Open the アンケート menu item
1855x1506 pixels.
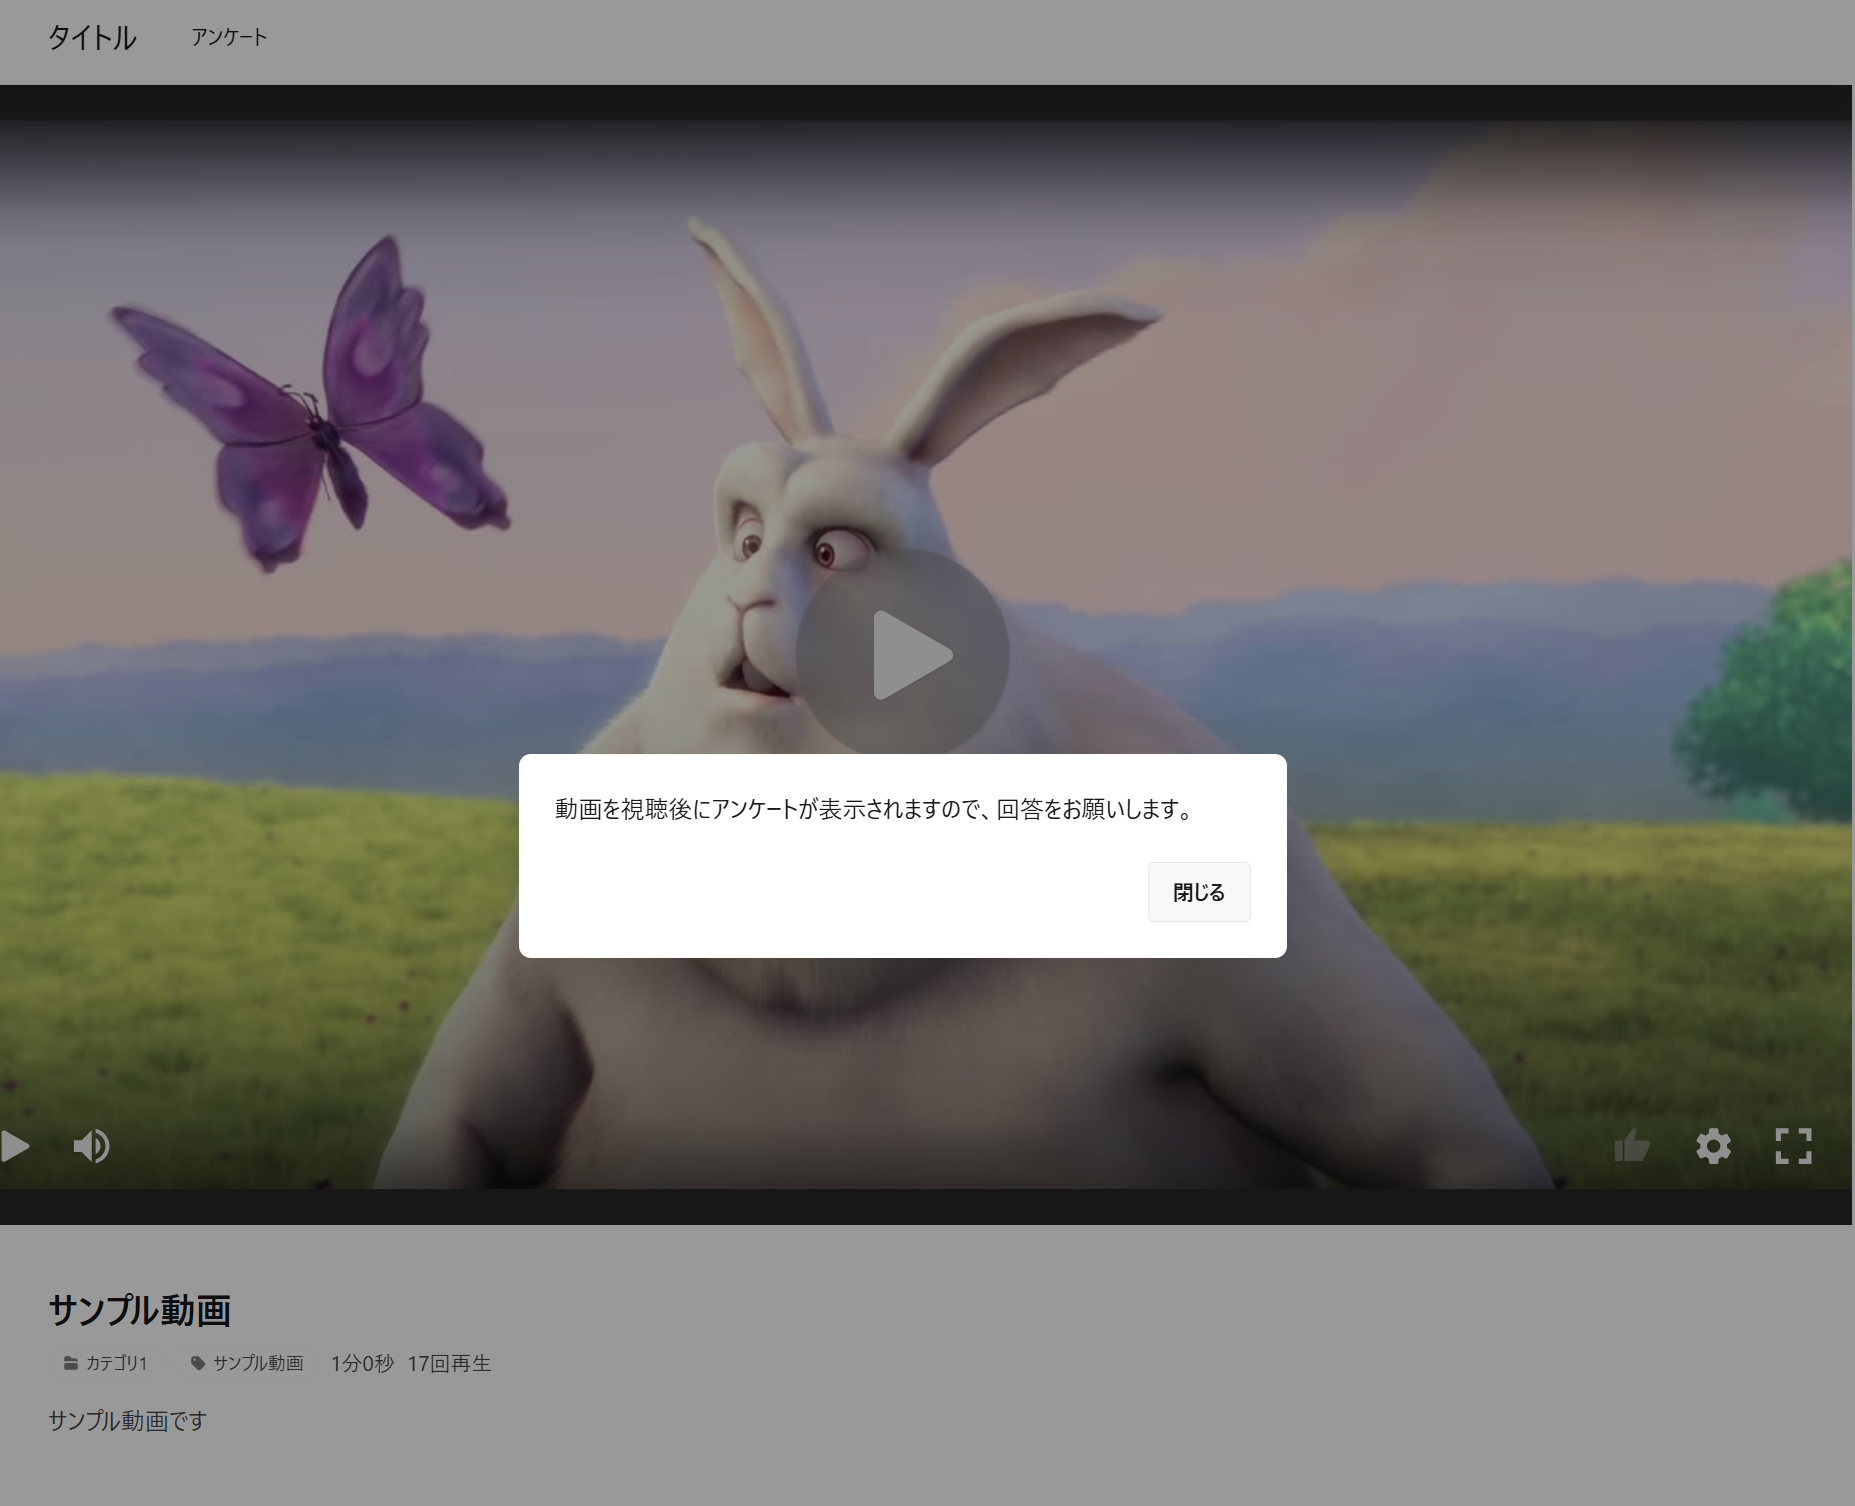coord(229,38)
